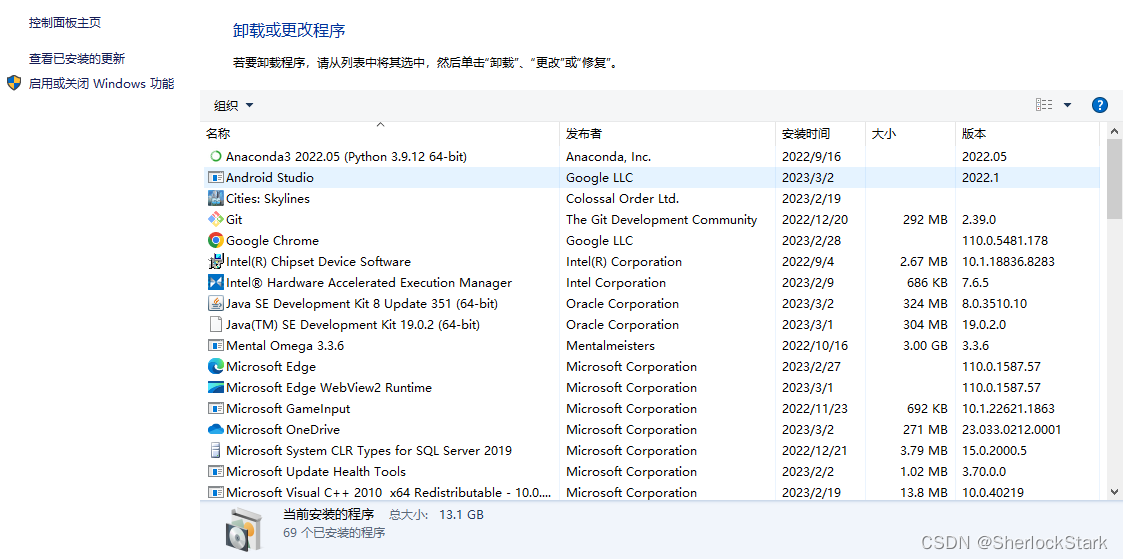Screen dimensions: 1123x559
Task: Click the 3.00 GB size cell
Action: click(924, 346)
